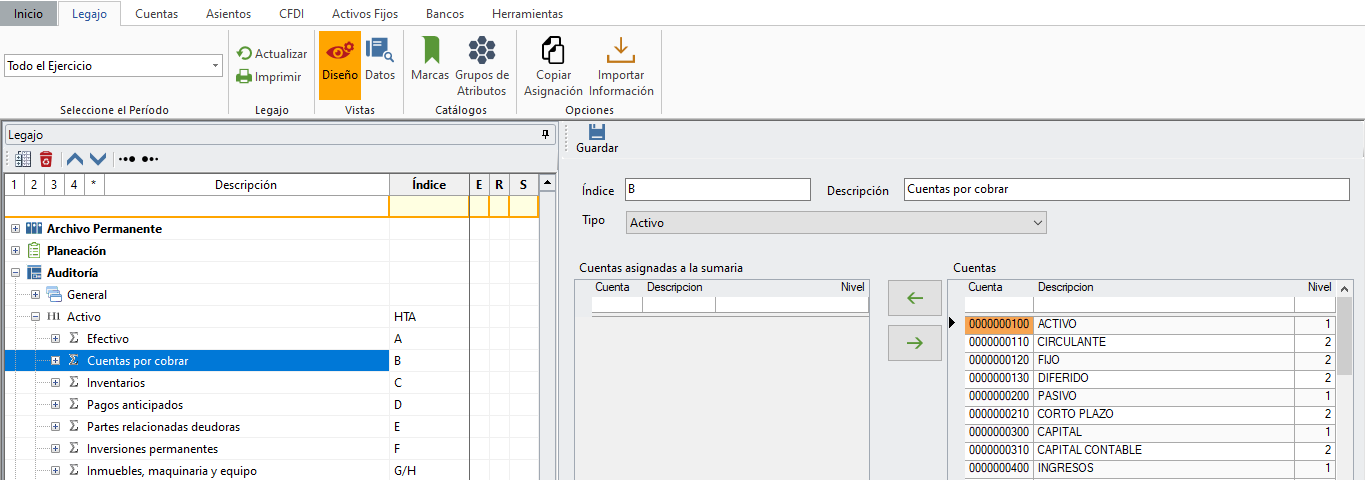This screenshot has height=480, width=1365.
Task: Open Grupos de Atributos catalog
Action: pos(482,66)
